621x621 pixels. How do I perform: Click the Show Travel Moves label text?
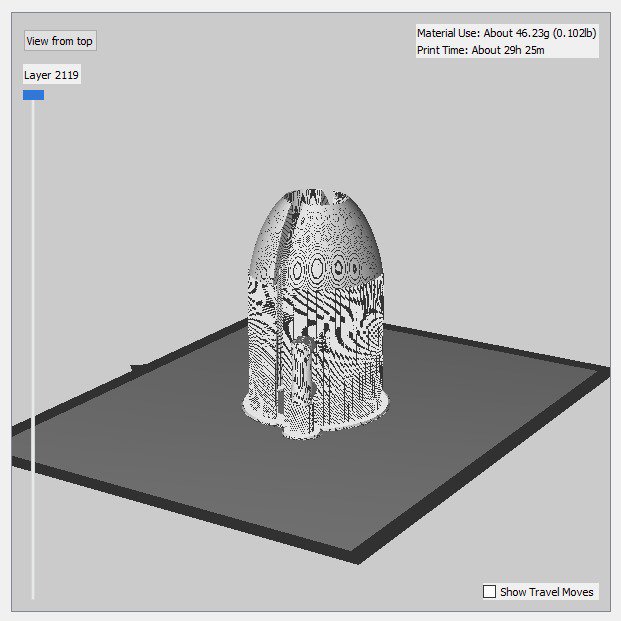547,592
